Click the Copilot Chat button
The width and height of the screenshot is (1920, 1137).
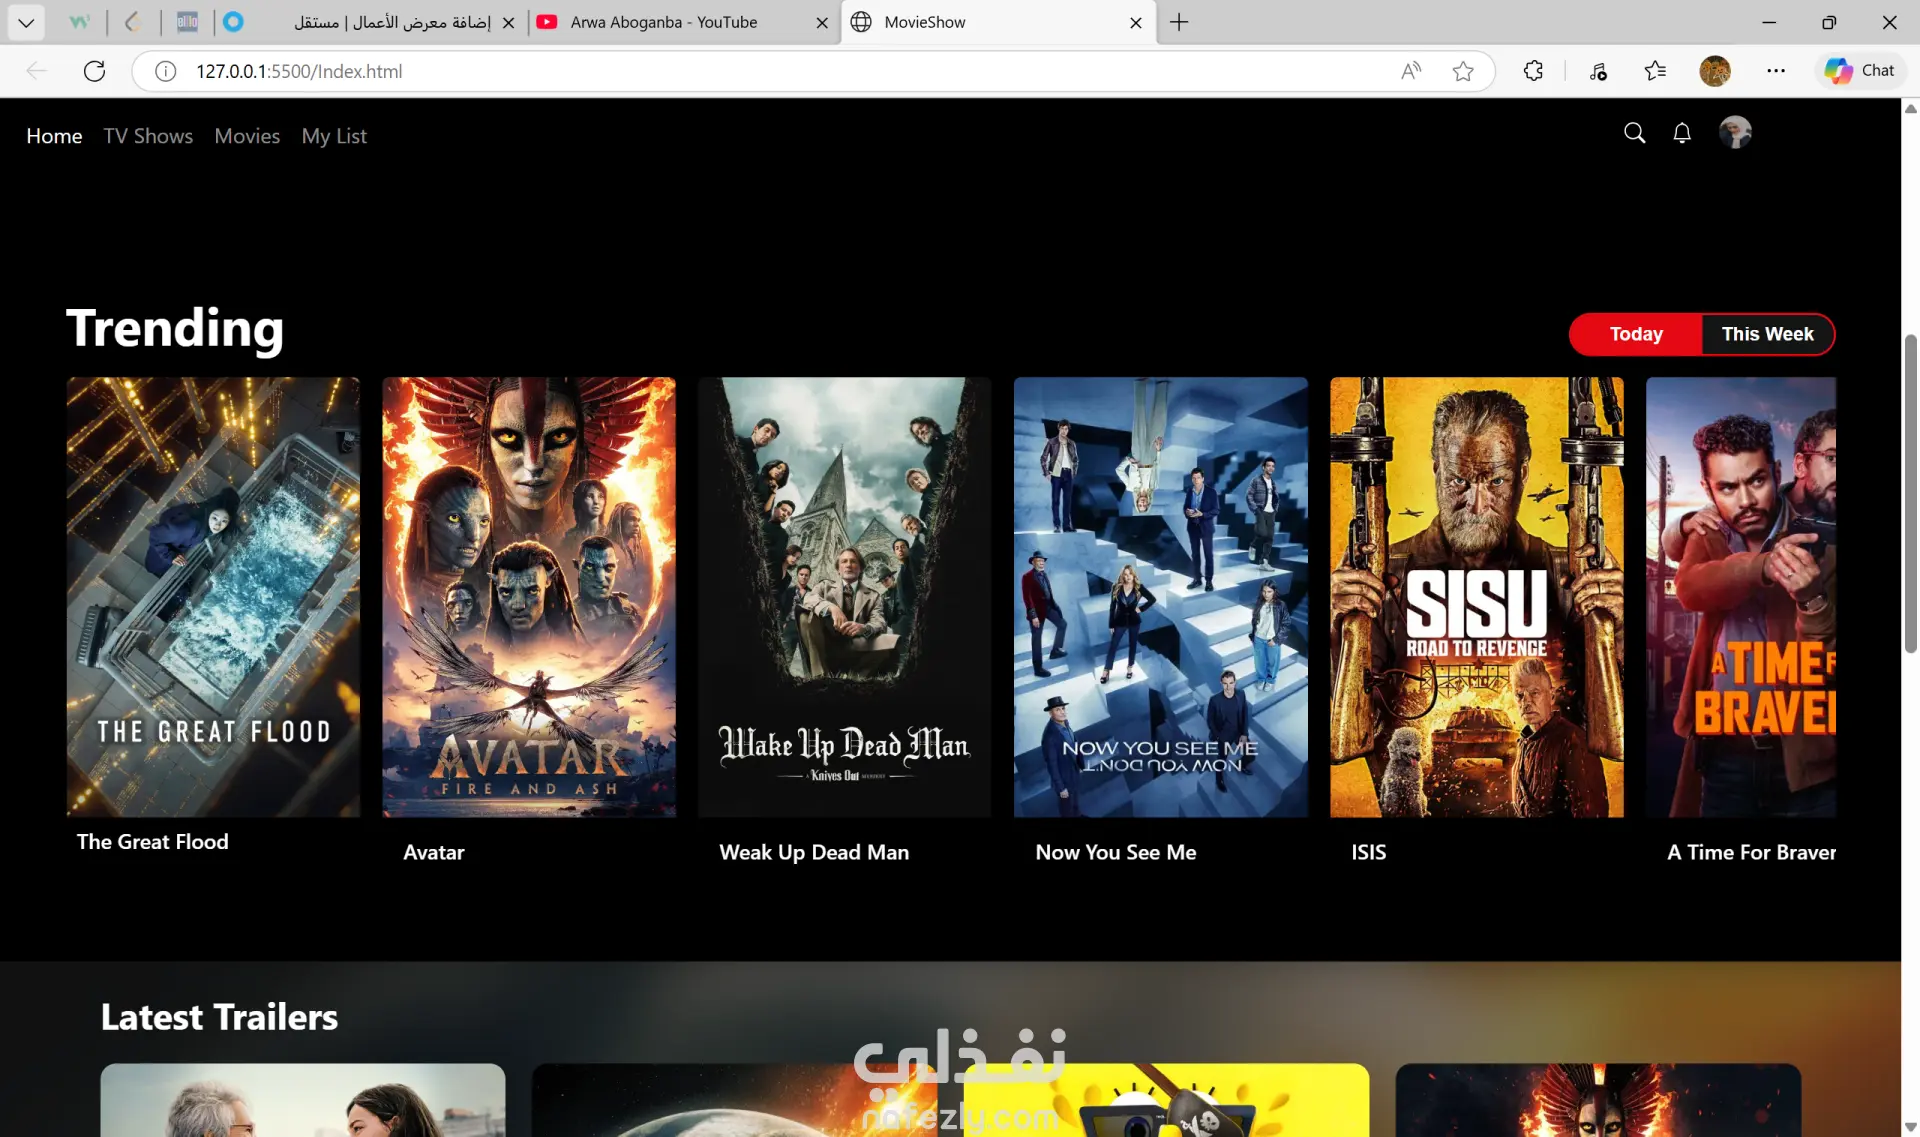click(1860, 71)
